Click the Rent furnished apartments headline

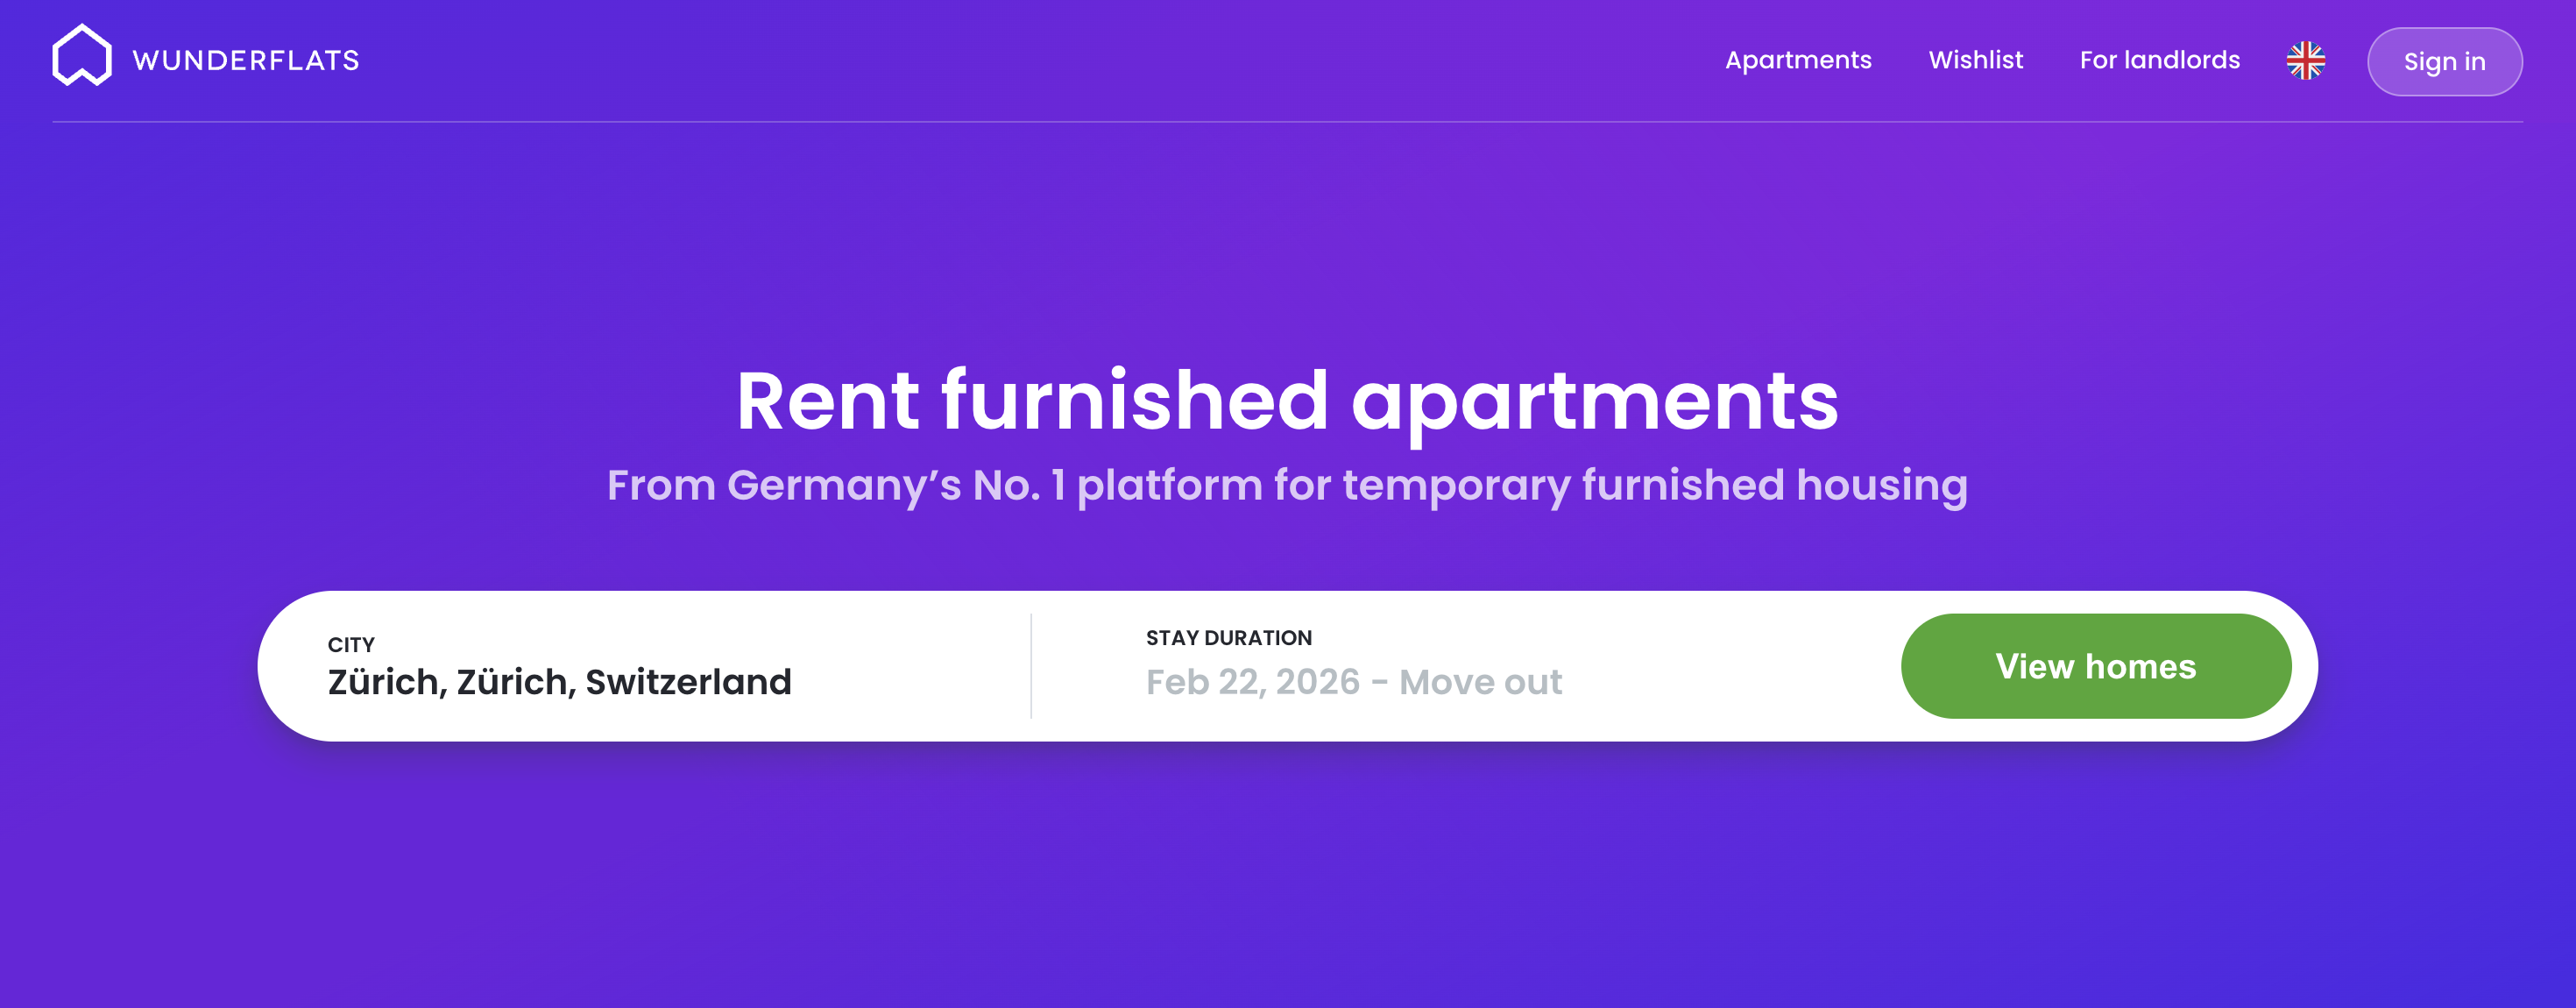1287,401
